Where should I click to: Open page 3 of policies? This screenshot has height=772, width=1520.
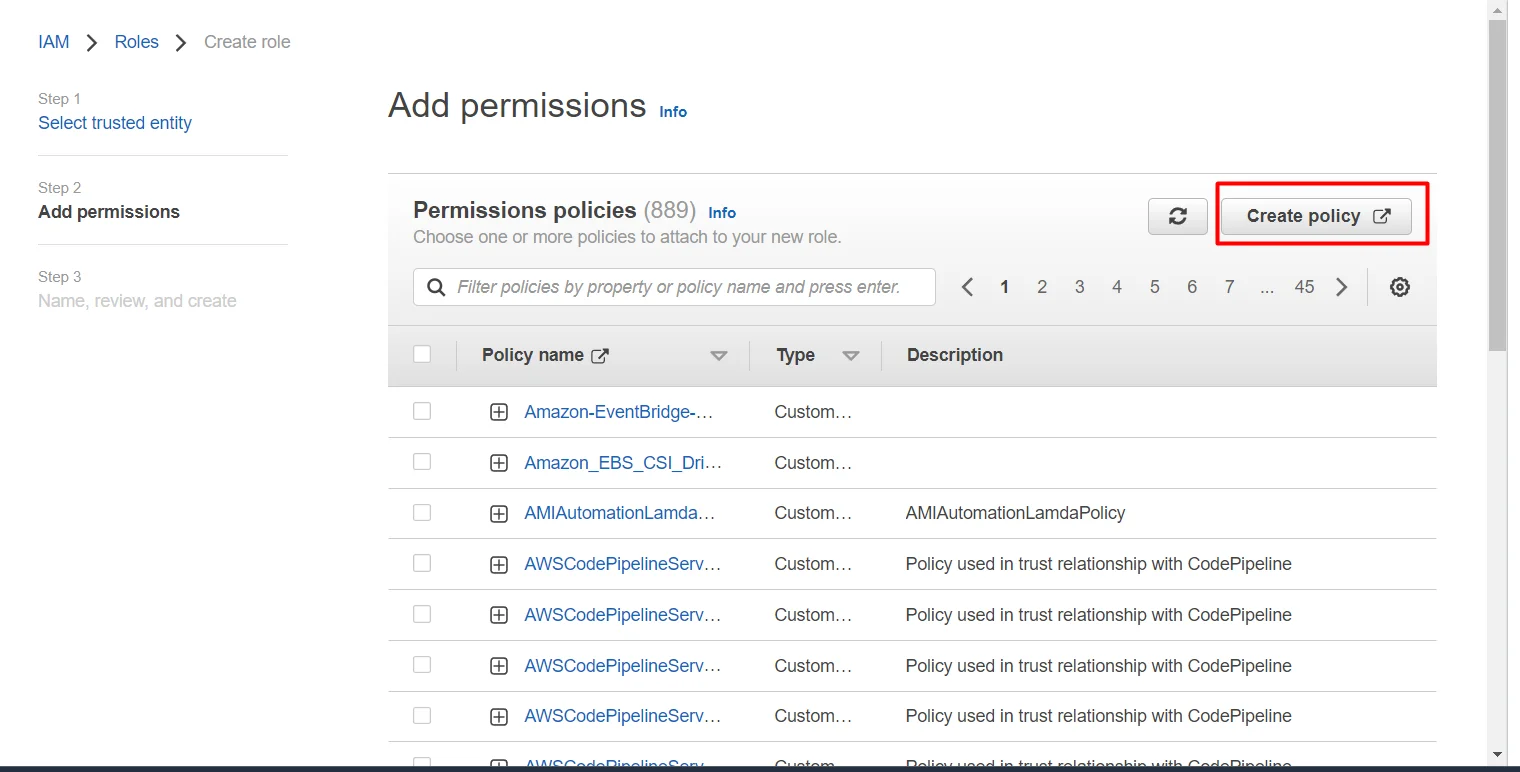tap(1080, 287)
